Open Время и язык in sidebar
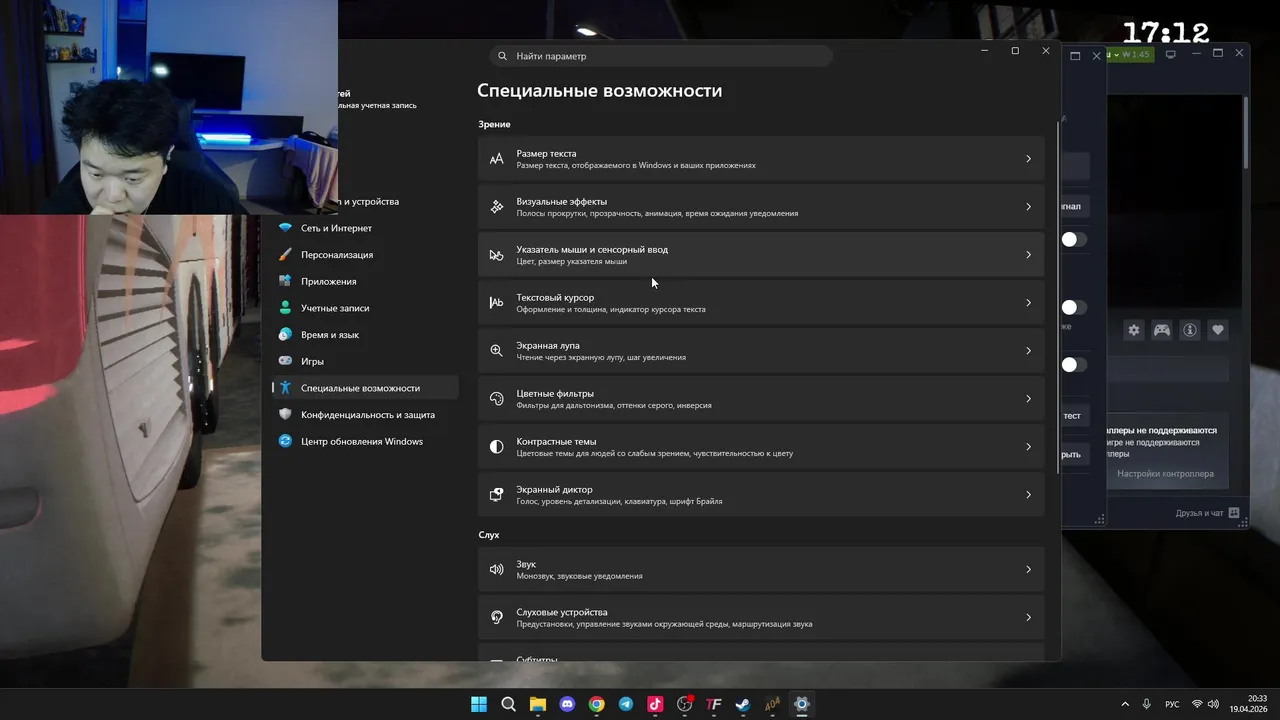The image size is (1280, 720). [x=365, y=335]
